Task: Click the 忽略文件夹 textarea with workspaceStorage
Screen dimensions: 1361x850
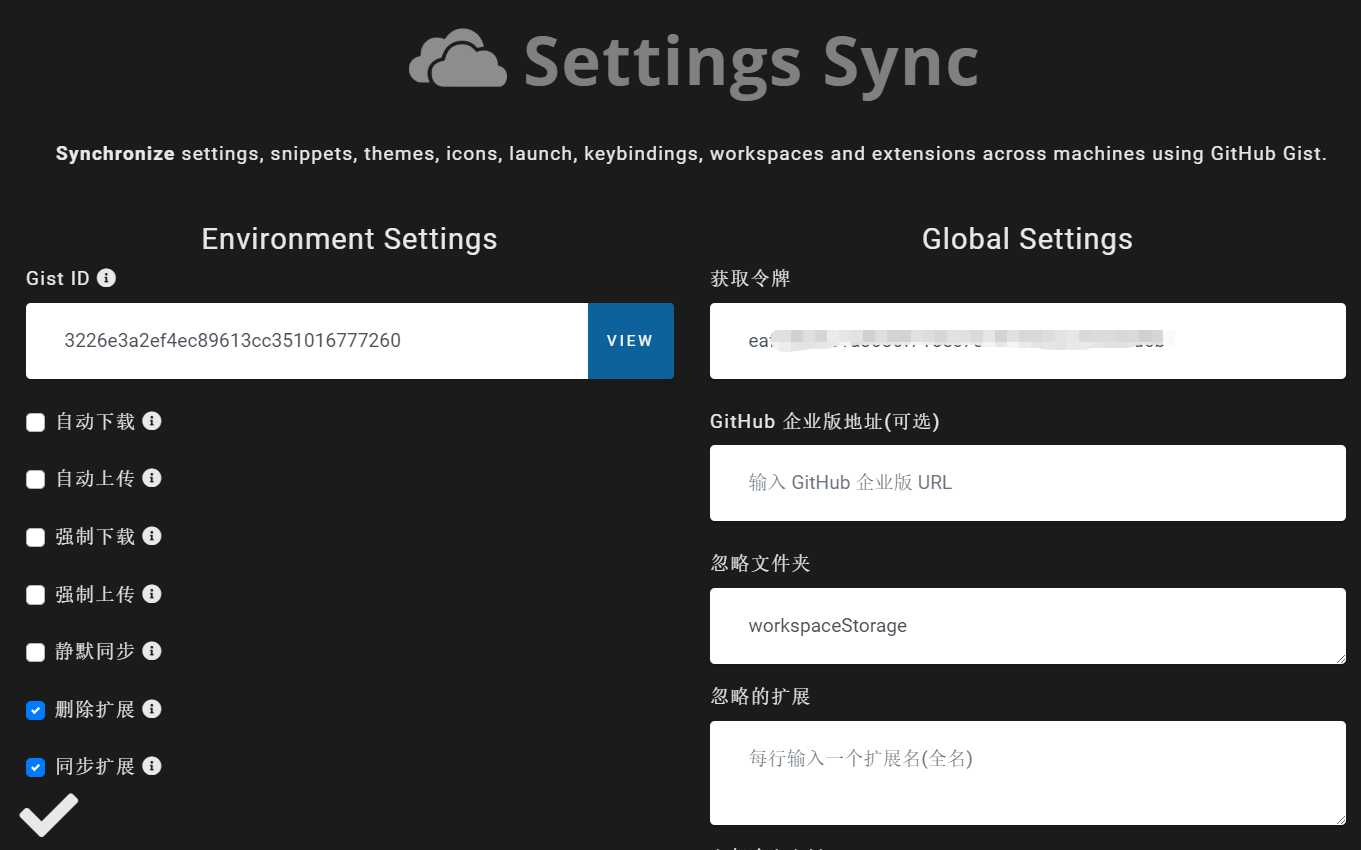Action: click(1028, 626)
